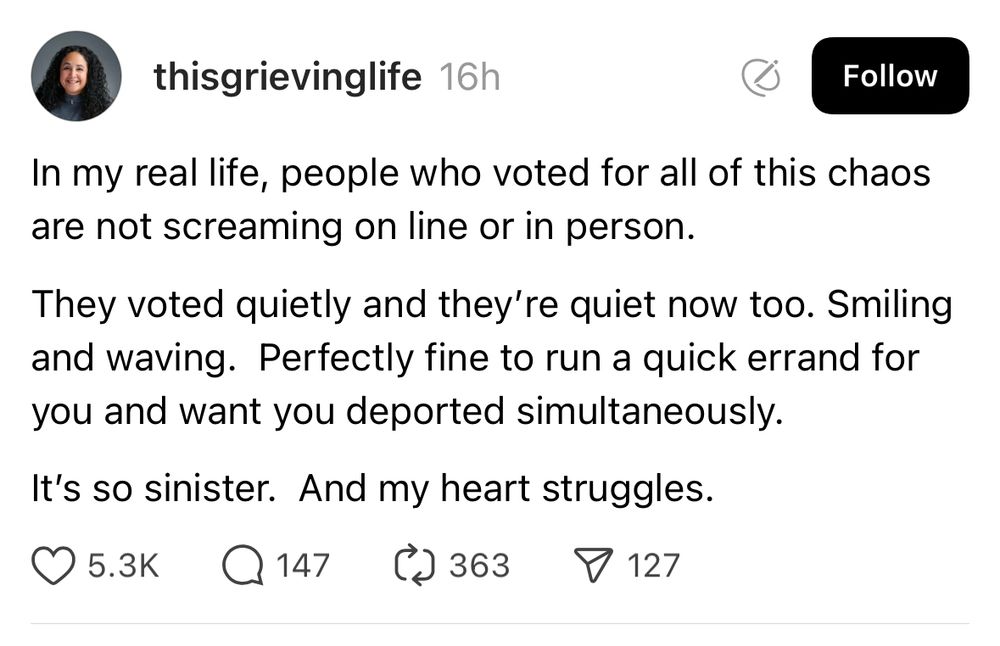The height and width of the screenshot is (646, 1000).
Task: Click the circled pencil icon beside Follow
Action: click(760, 76)
